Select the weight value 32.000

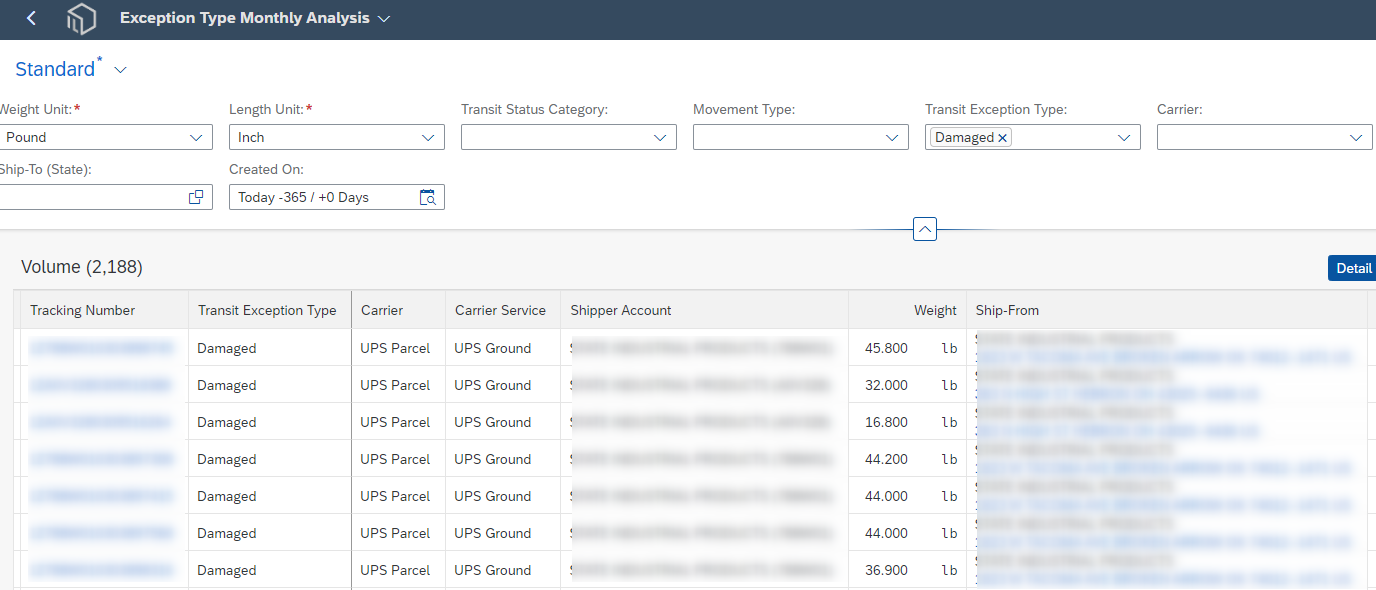point(886,385)
